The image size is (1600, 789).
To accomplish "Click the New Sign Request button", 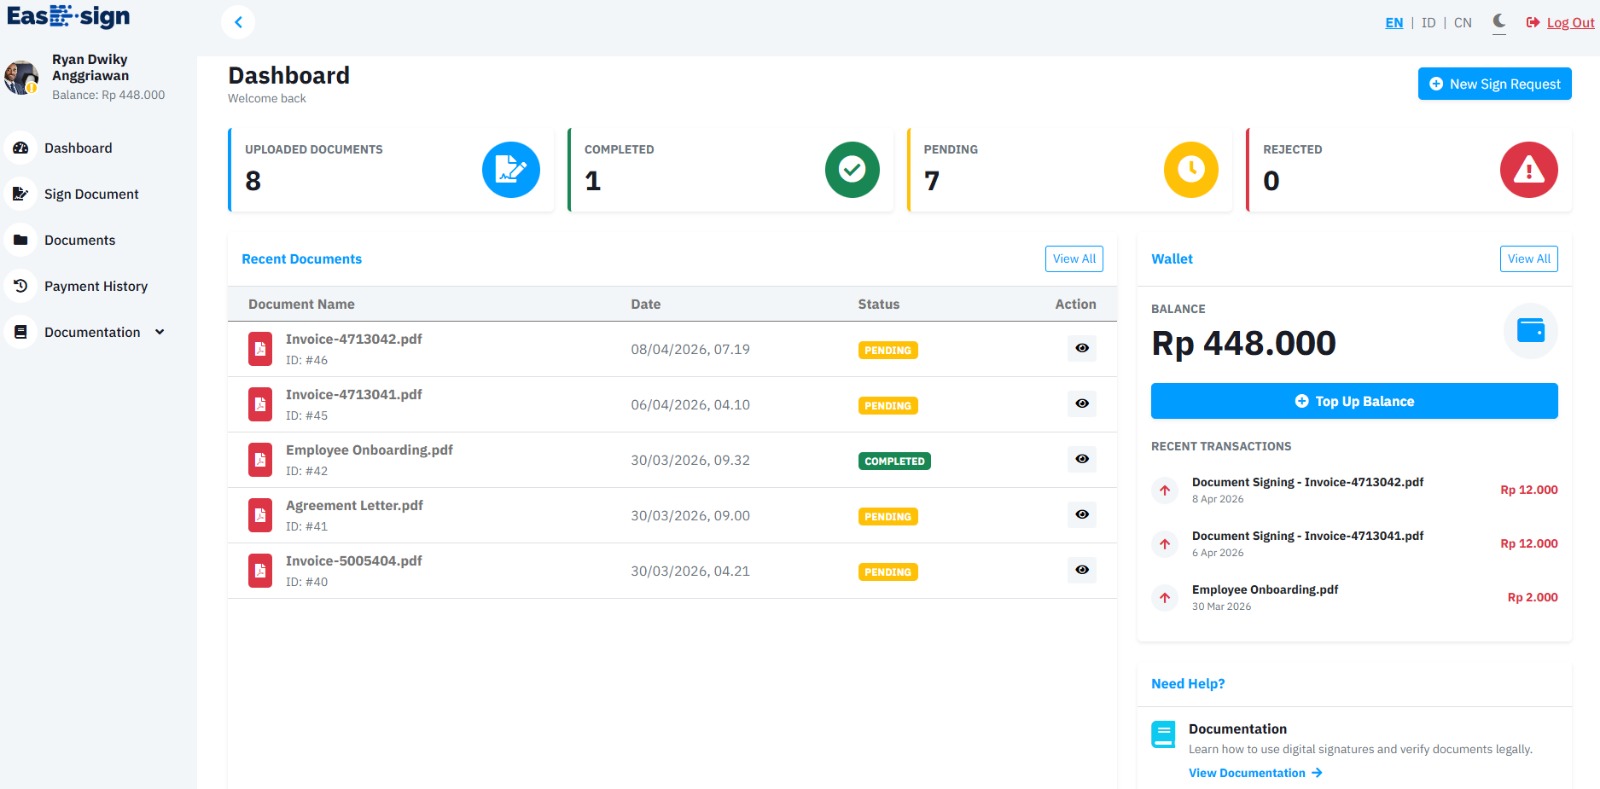I will (x=1494, y=84).
